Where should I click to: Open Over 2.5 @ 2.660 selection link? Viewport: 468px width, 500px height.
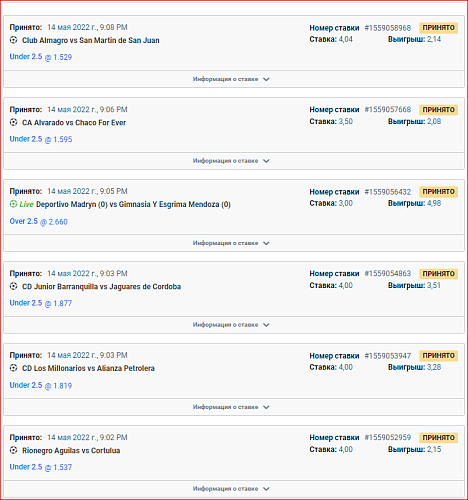coord(38,221)
